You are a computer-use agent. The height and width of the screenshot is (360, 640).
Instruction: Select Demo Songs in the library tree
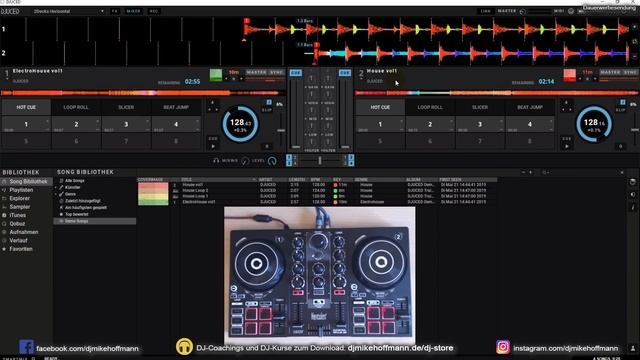[95, 221]
